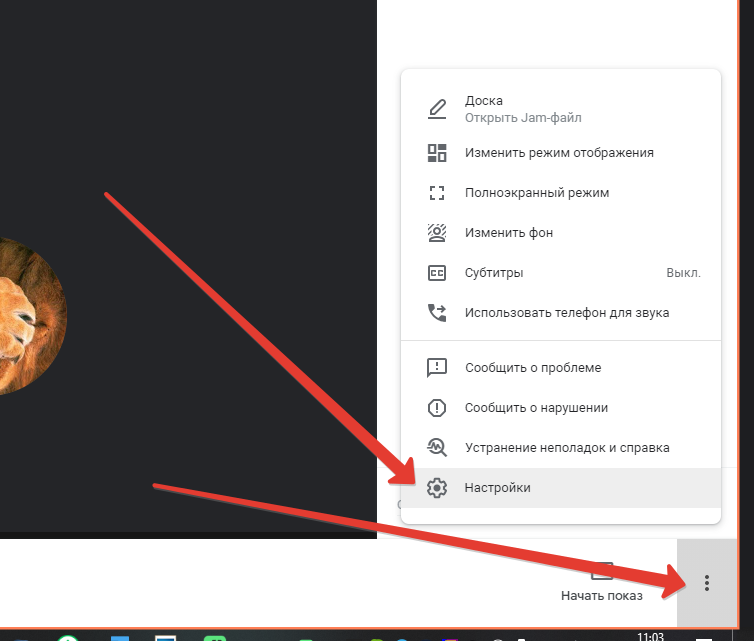
Task: Select Полноэкранный режим menu entry
Action: [x=537, y=193]
